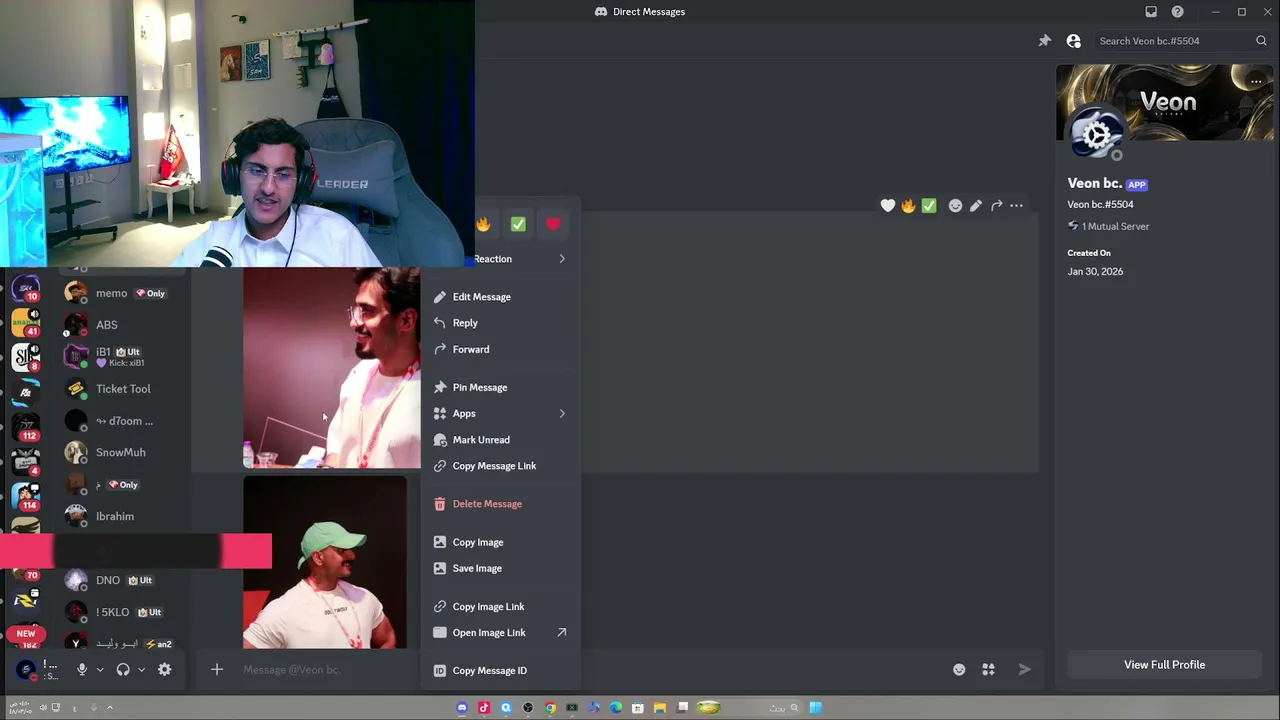
Task: Open the SnowMuh direct message
Action: tap(125, 453)
